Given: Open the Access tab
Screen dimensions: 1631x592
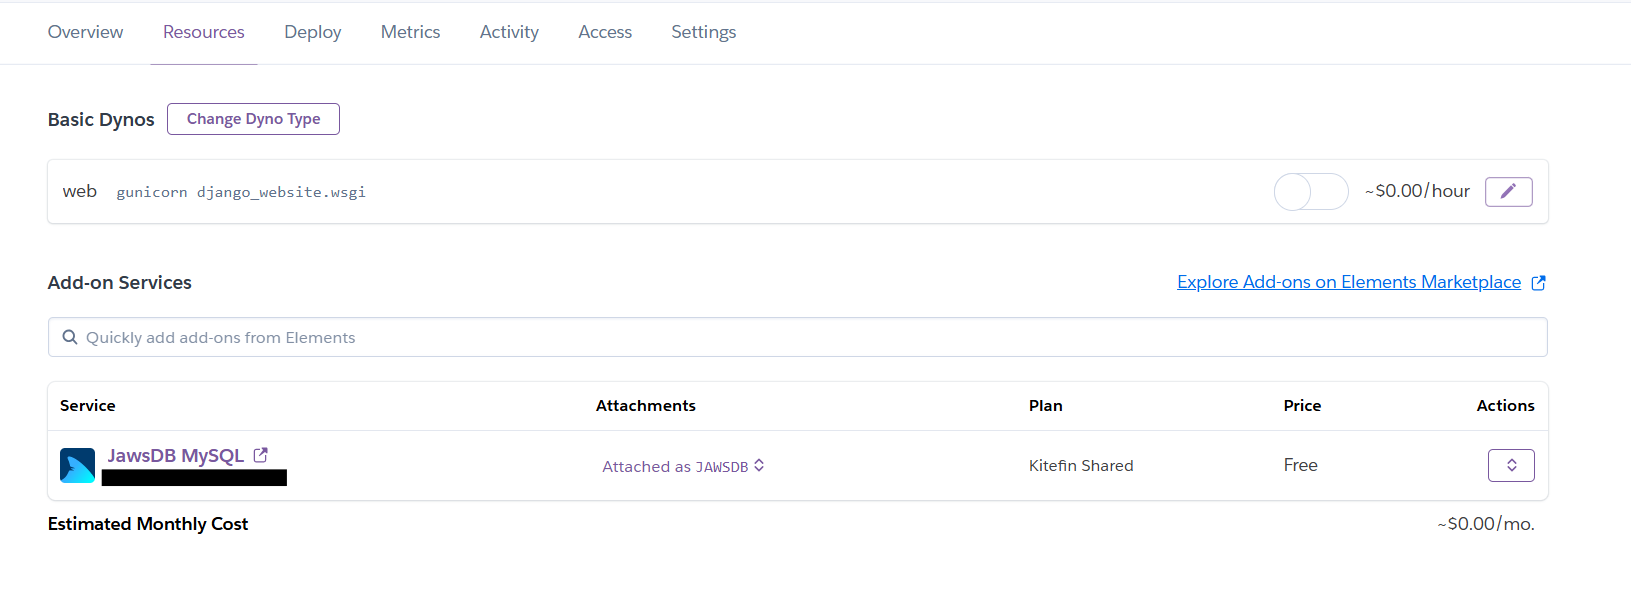Looking at the screenshot, I should (605, 32).
